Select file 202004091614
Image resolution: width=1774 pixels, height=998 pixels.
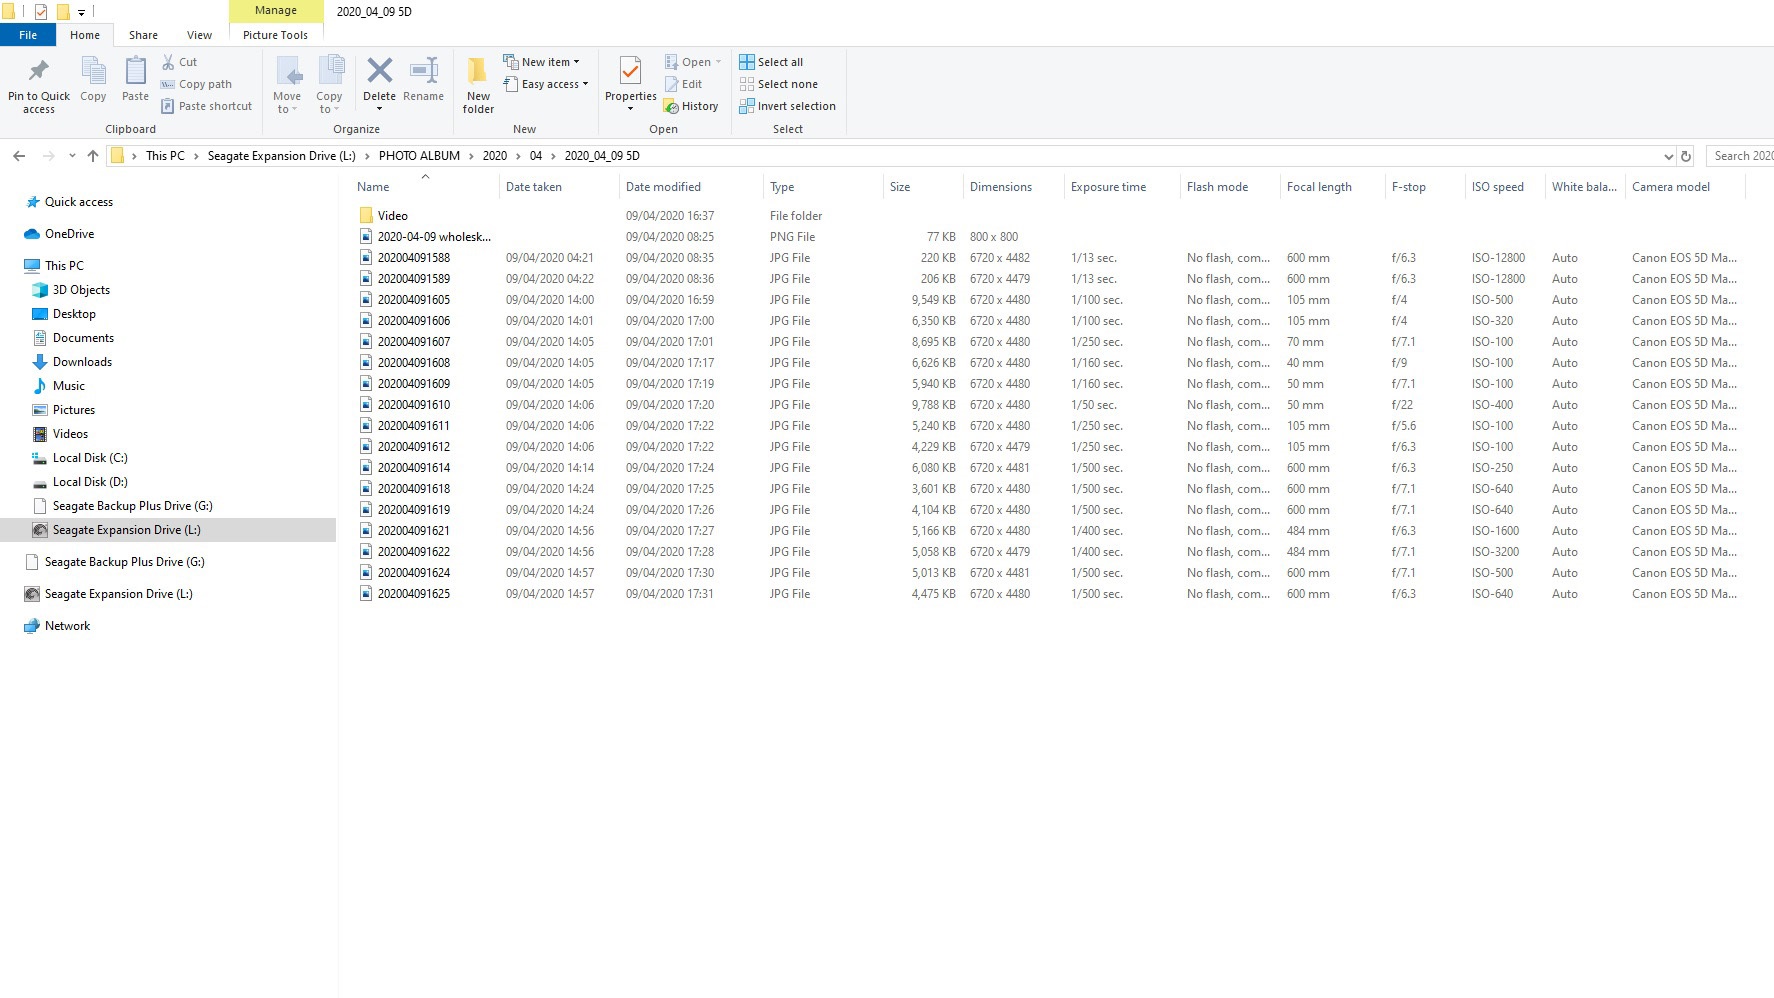point(414,468)
